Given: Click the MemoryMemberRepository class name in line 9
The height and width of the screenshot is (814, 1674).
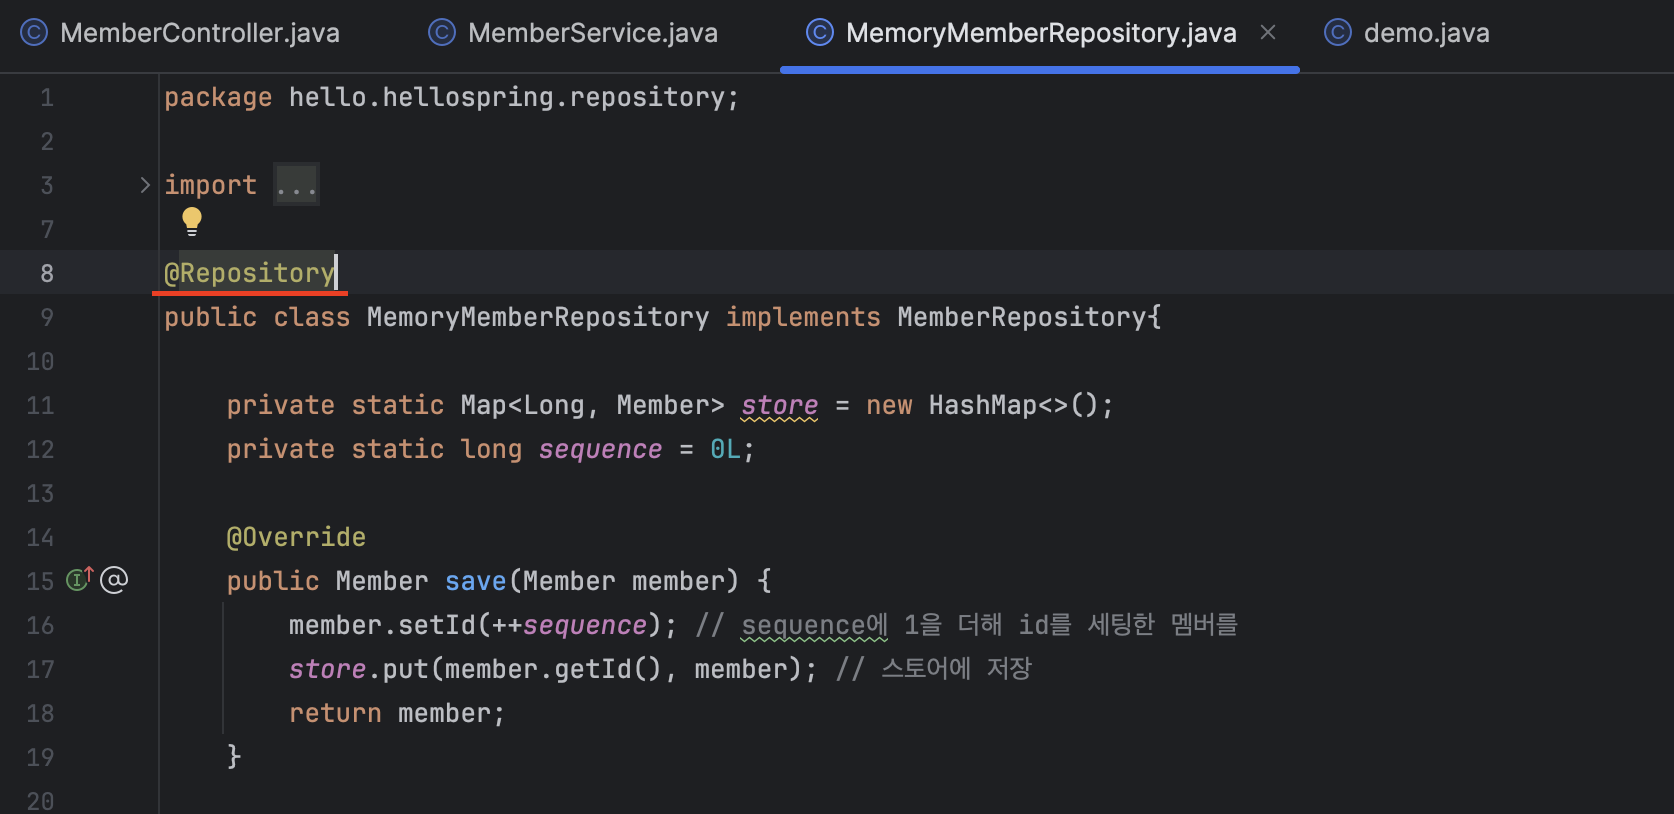Looking at the screenshot, I should tap(538, 317).
